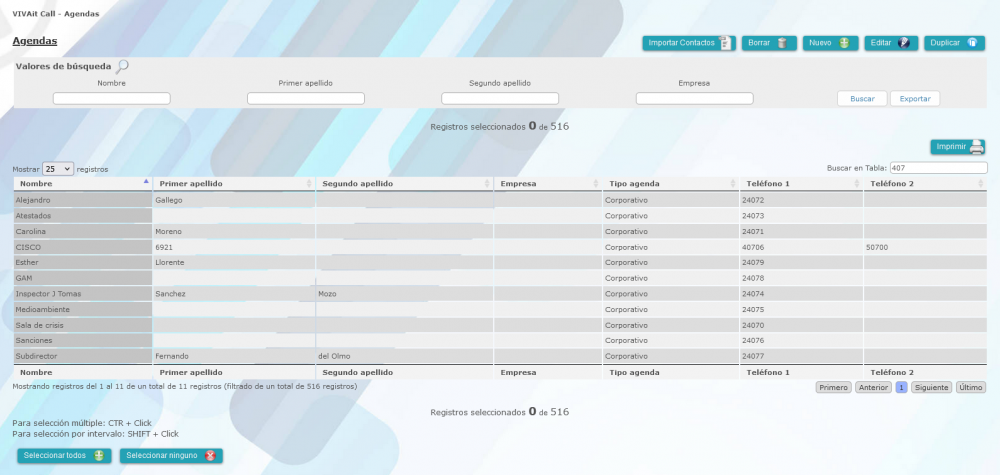The image size is (1000, 475).
Task: Duplicate the entry with Duplicar
Action: [x=957, y=43]
